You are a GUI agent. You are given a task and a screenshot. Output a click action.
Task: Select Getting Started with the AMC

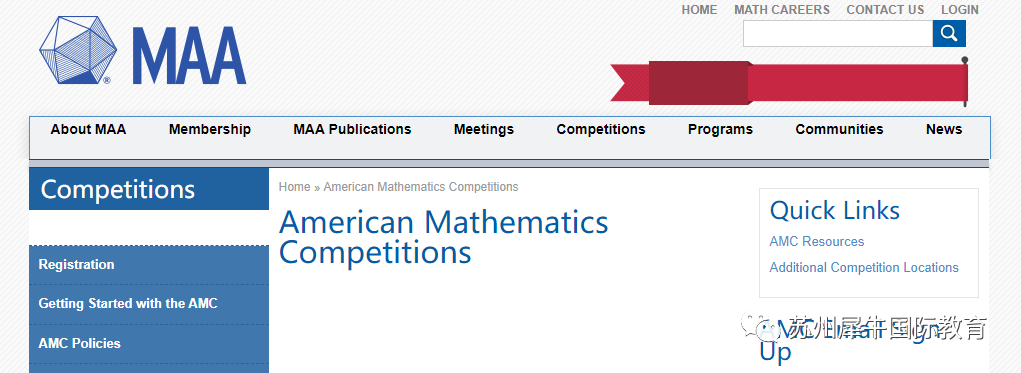pos(149,304)
